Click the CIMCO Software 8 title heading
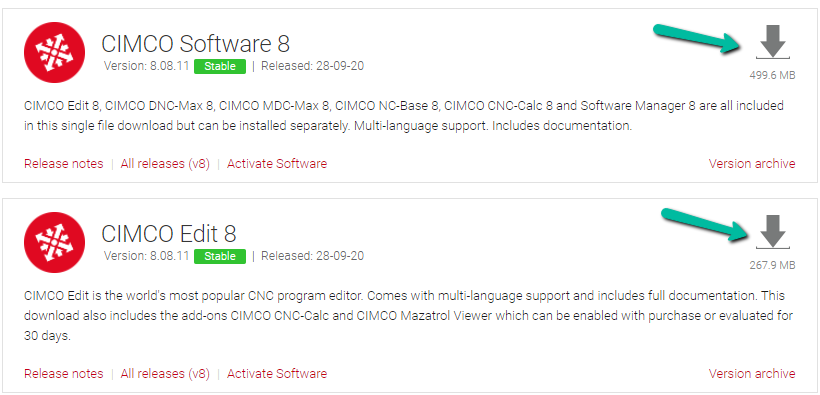Viewport: 820px width, 395px height. [196, 44]
